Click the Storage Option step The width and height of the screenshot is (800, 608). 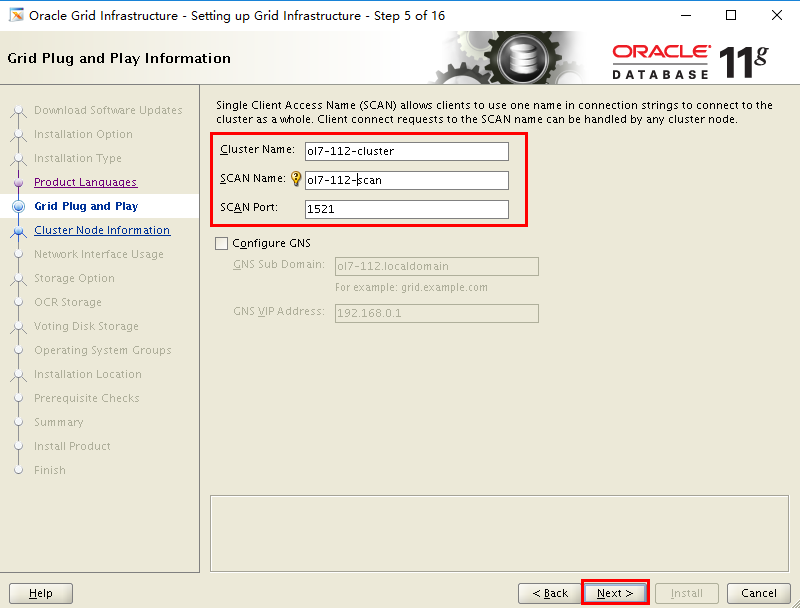click(x=74, y=278)
